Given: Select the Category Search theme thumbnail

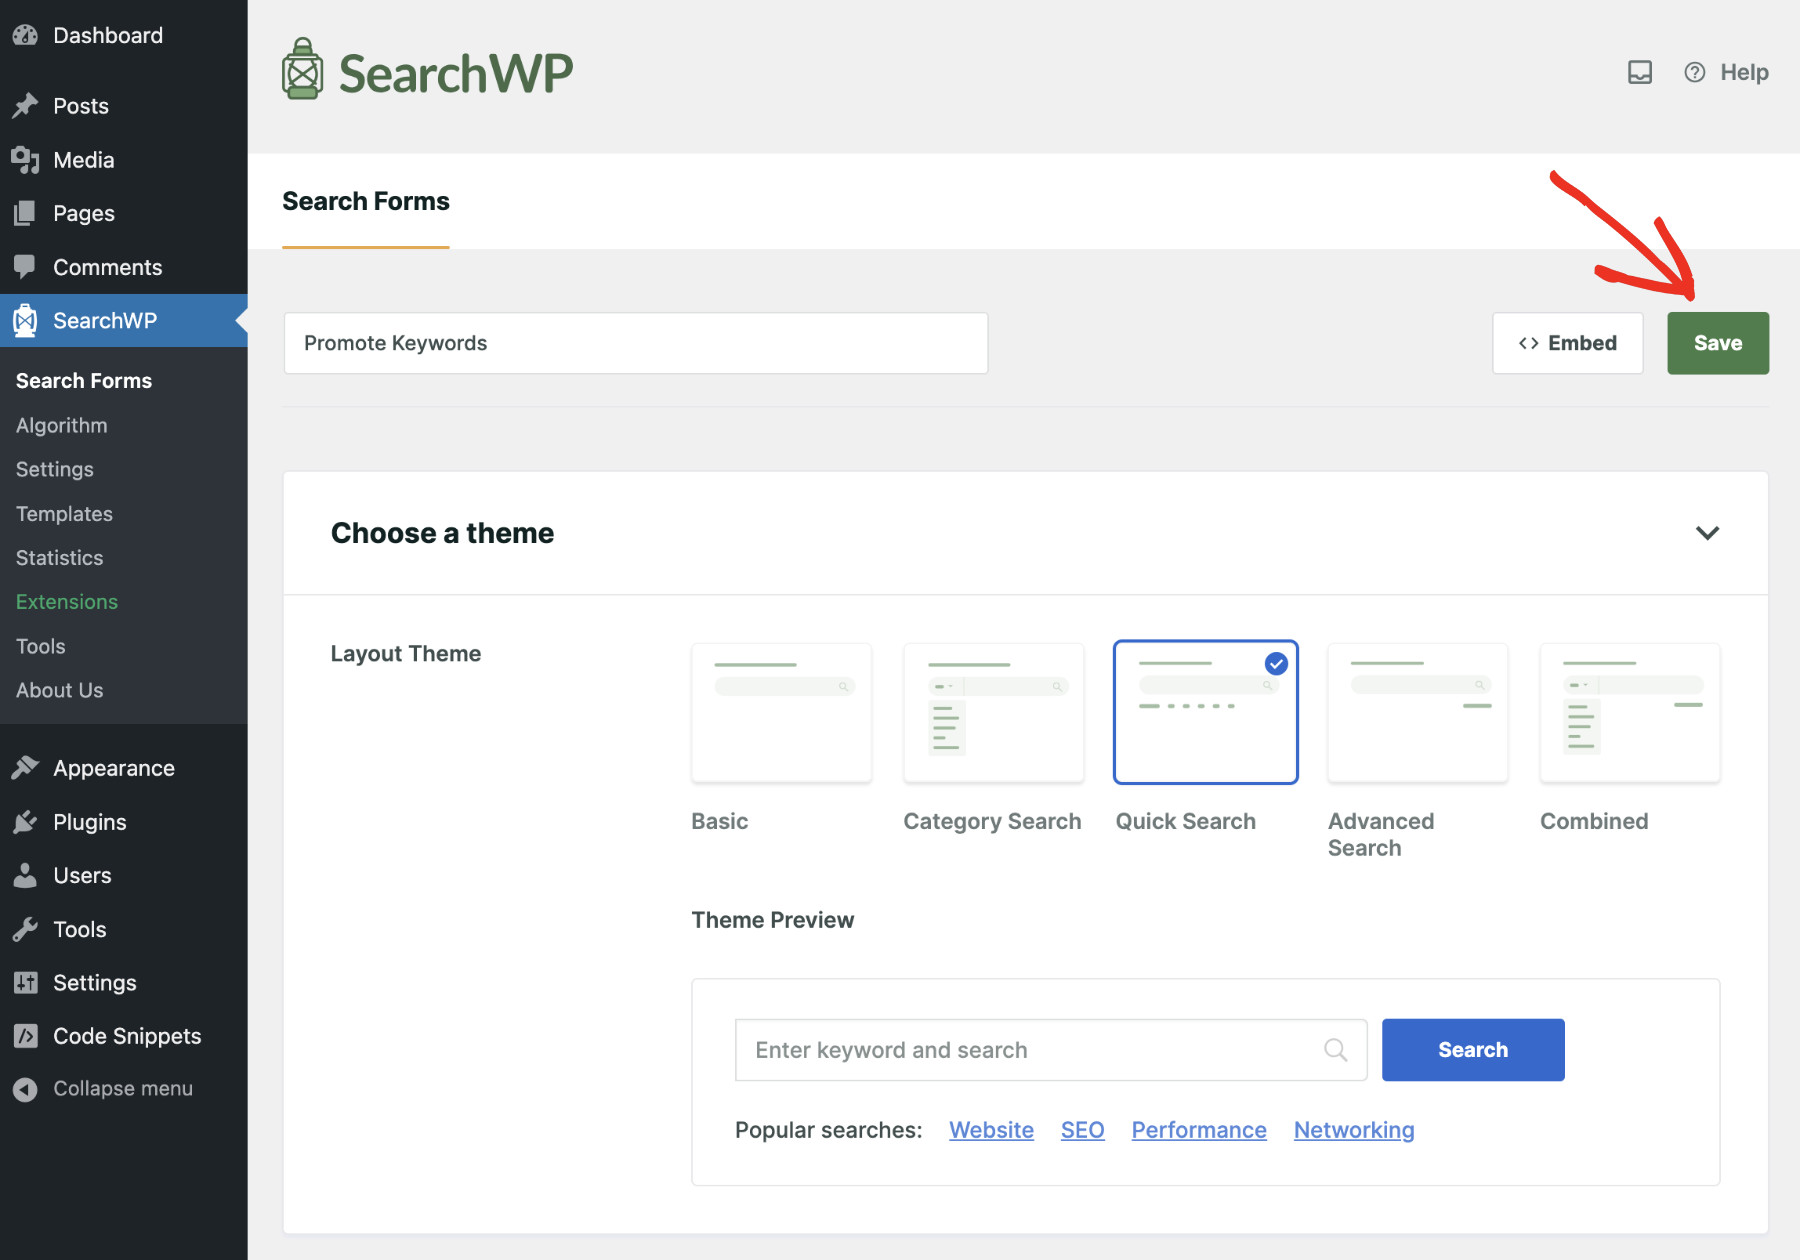Looking at the screenshot, I should tap(994, 712).
